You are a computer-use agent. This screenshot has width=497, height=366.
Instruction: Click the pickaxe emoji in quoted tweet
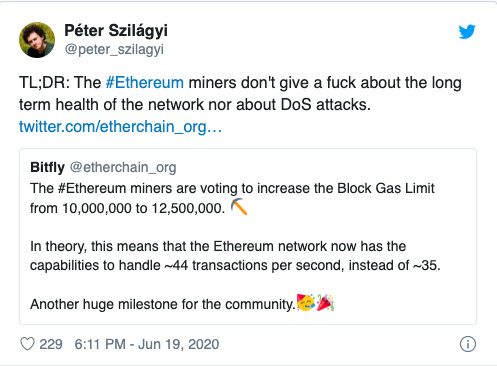click(x=239, y=206)
